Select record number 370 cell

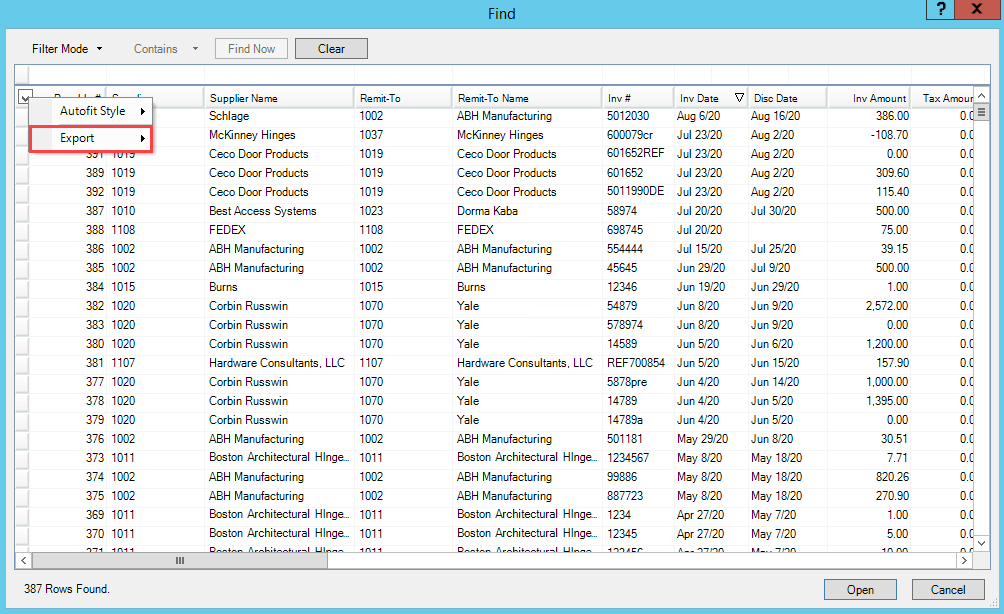click(x=68, y=534)
